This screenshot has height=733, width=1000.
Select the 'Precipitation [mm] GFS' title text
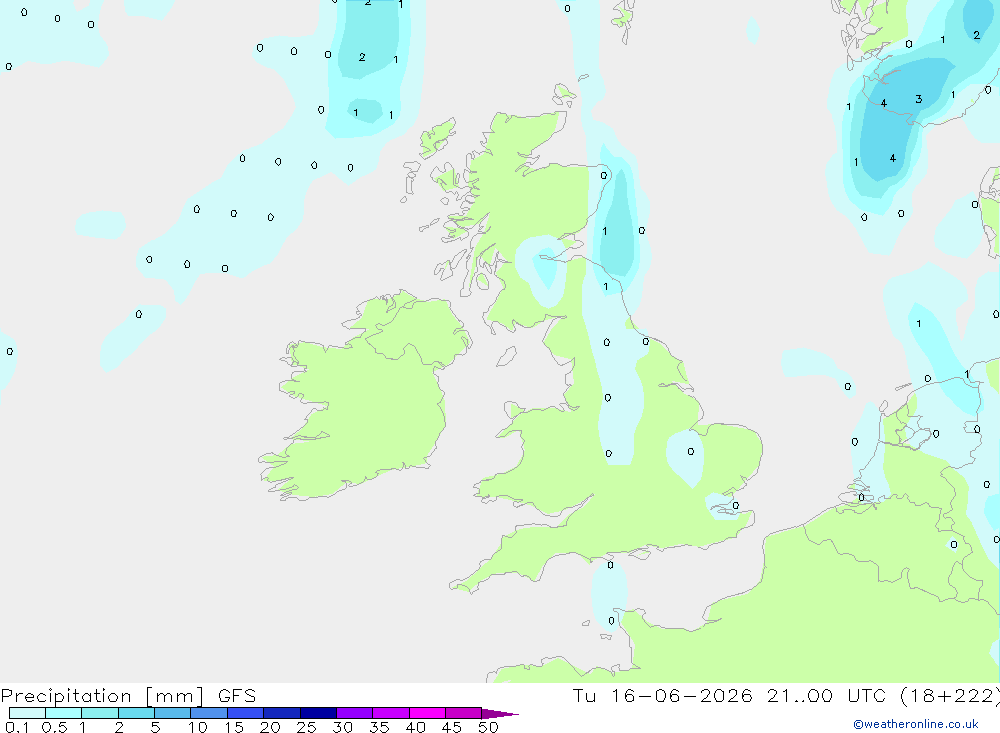[128, 695]
